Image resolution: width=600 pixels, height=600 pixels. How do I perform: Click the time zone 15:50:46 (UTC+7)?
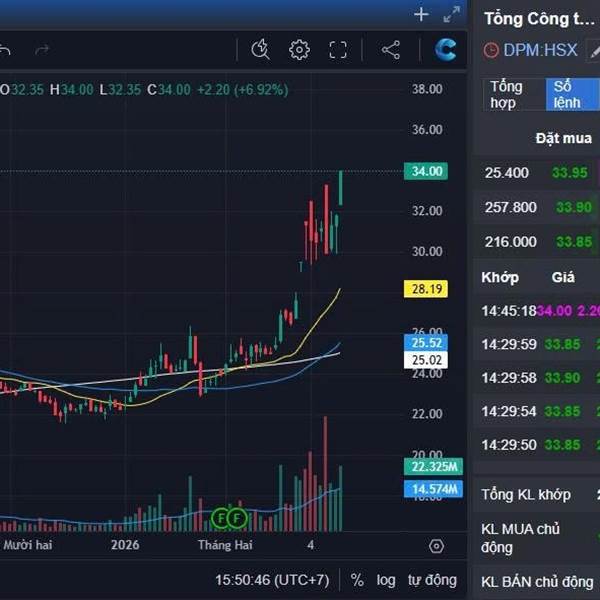[272, 580]
